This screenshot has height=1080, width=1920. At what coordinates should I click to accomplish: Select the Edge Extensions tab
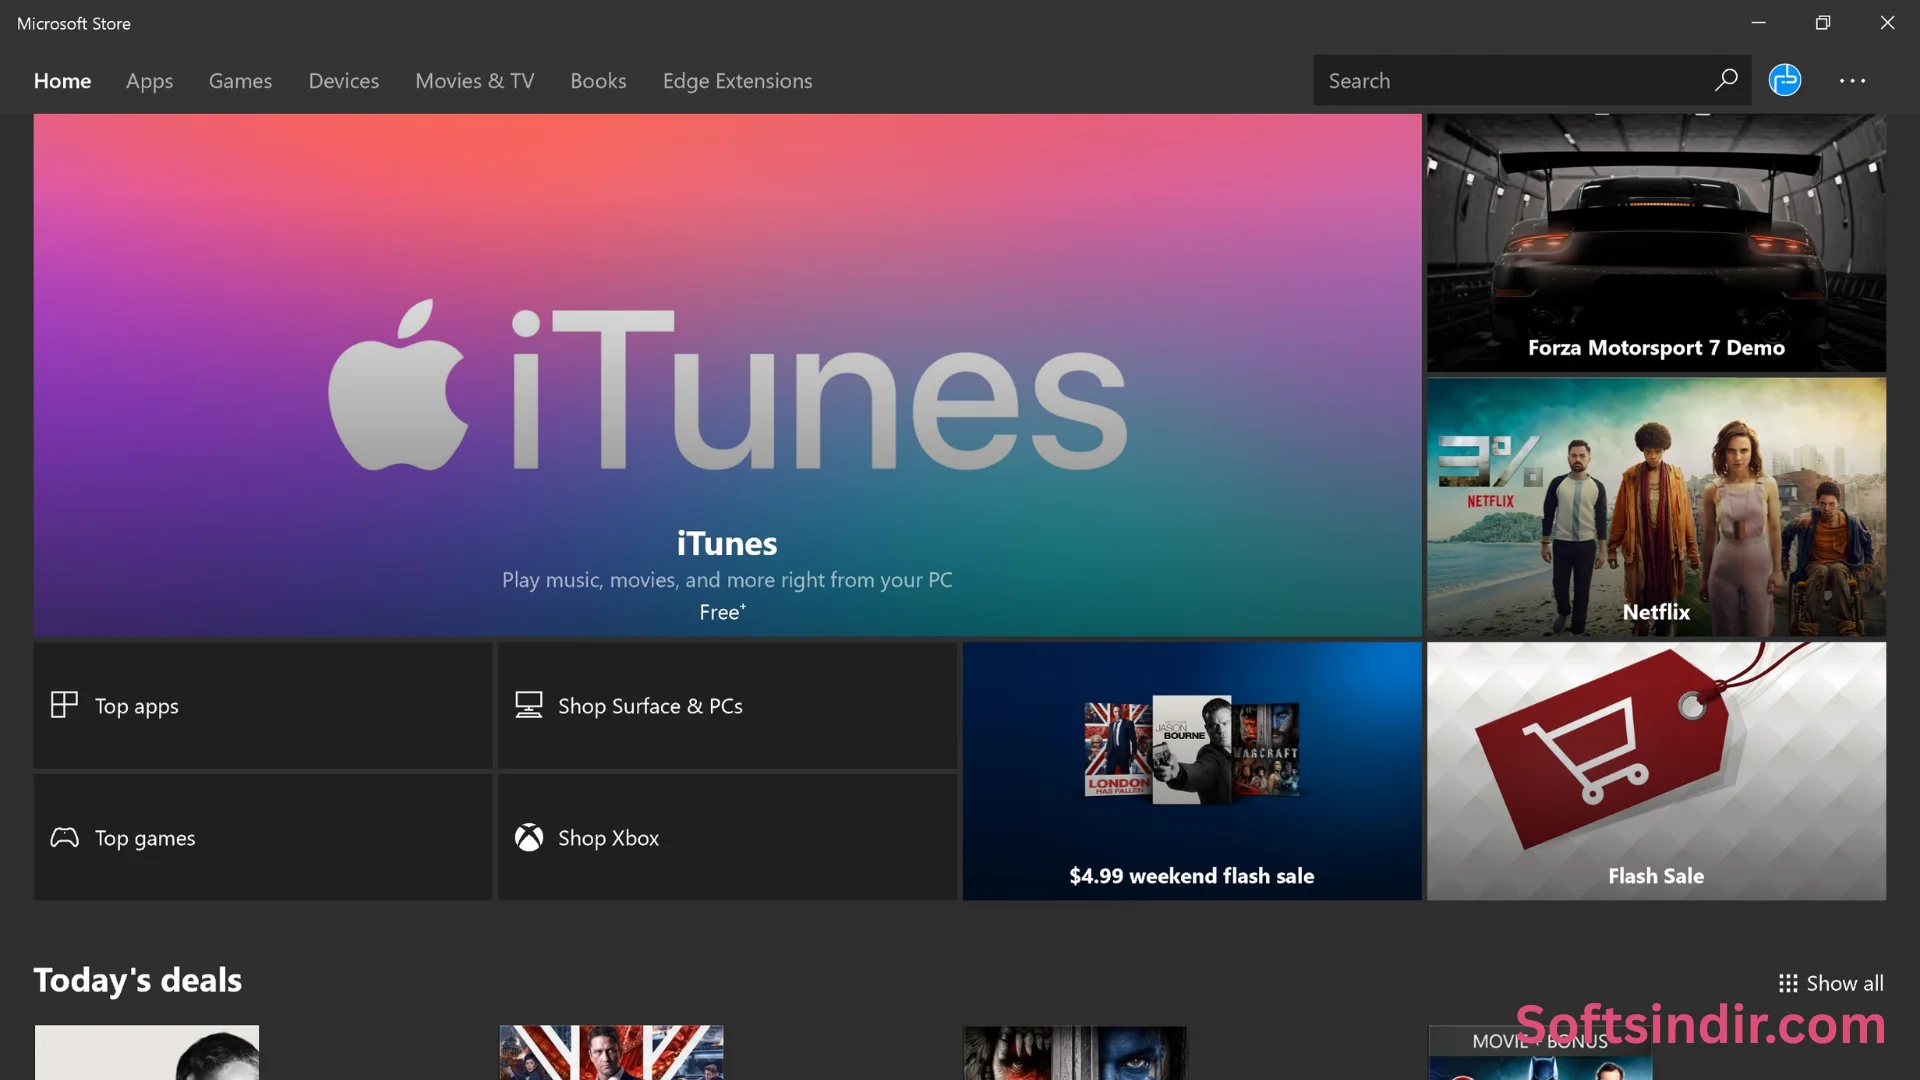coord(737,81)
